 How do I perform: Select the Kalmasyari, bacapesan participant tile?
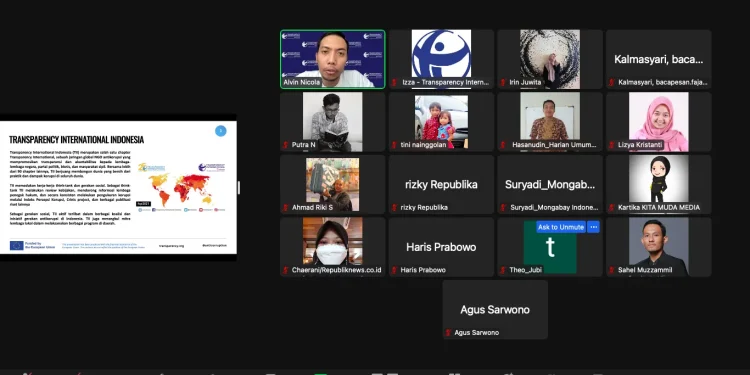[x=659, y=59]
